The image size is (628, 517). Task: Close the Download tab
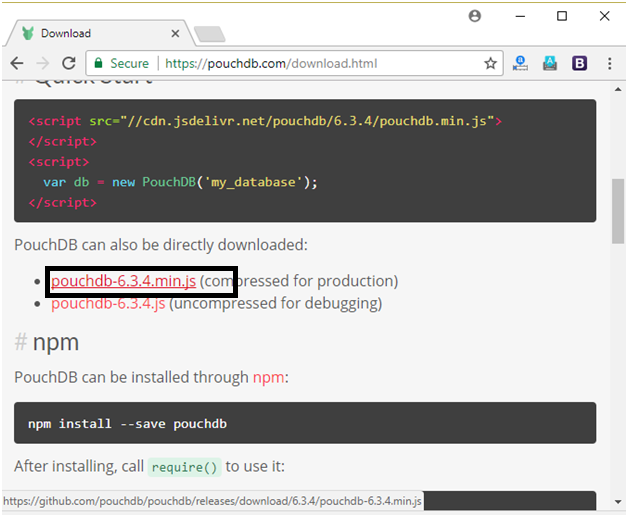(175, 34)
